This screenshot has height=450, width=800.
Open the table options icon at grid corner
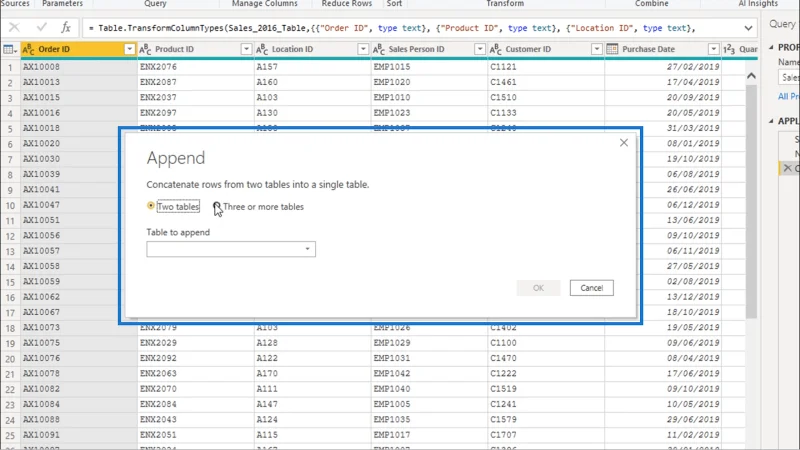click(x=10, y=49)
